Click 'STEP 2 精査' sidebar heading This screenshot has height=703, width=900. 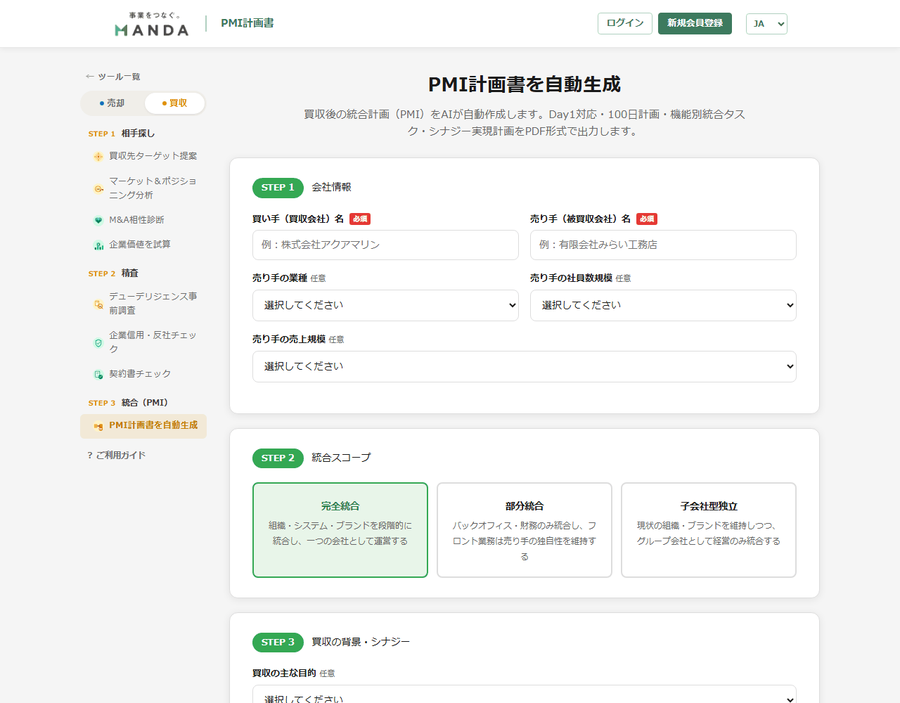(x=113, y=273)
